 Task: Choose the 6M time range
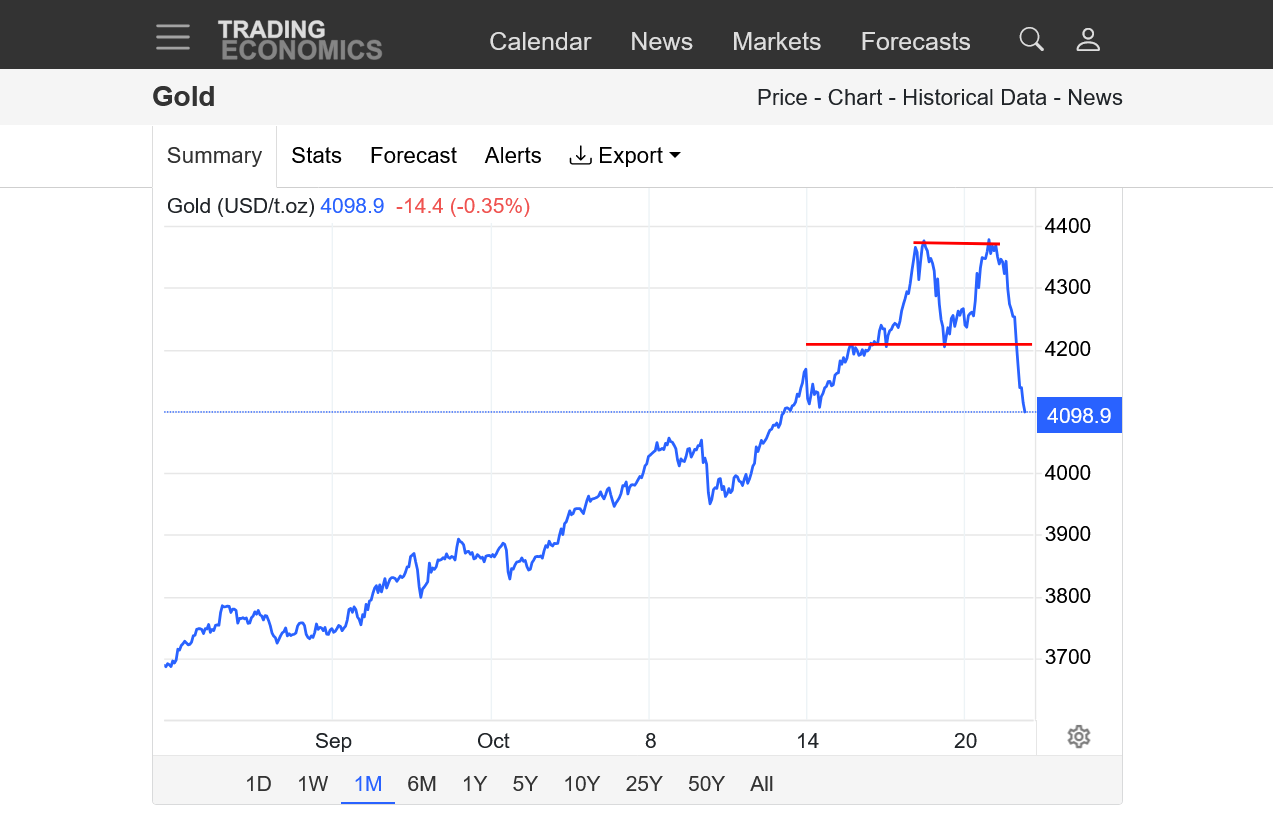[x=421, y=784]
